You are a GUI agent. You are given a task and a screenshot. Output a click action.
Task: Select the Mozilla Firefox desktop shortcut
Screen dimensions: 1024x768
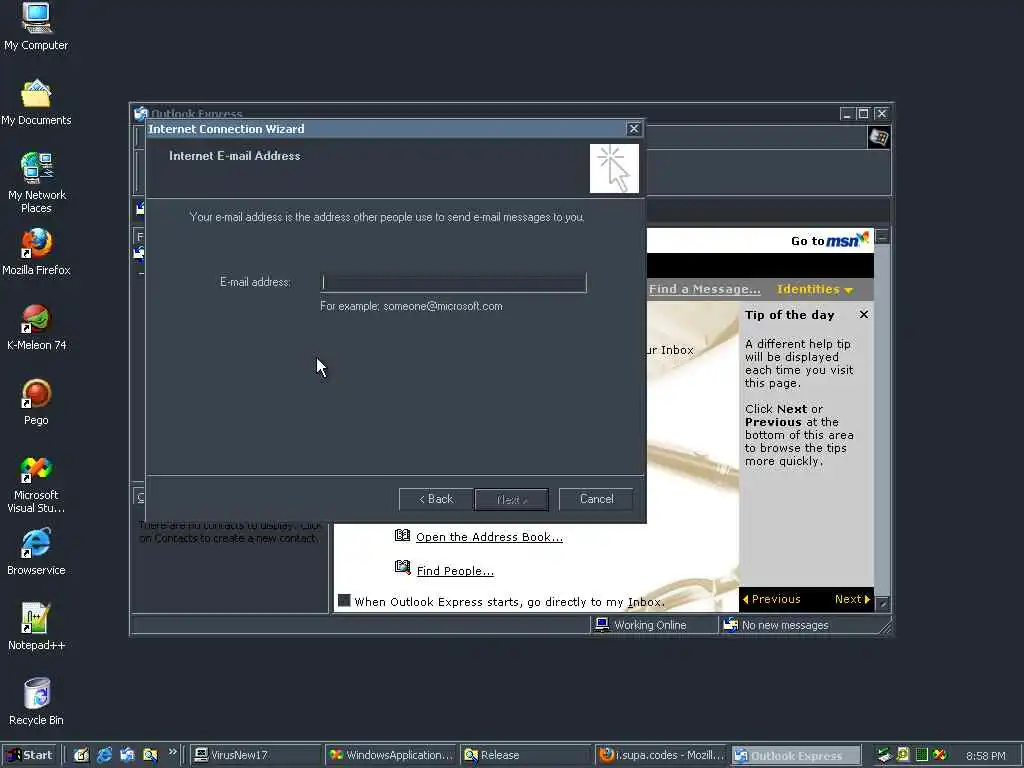36,252
